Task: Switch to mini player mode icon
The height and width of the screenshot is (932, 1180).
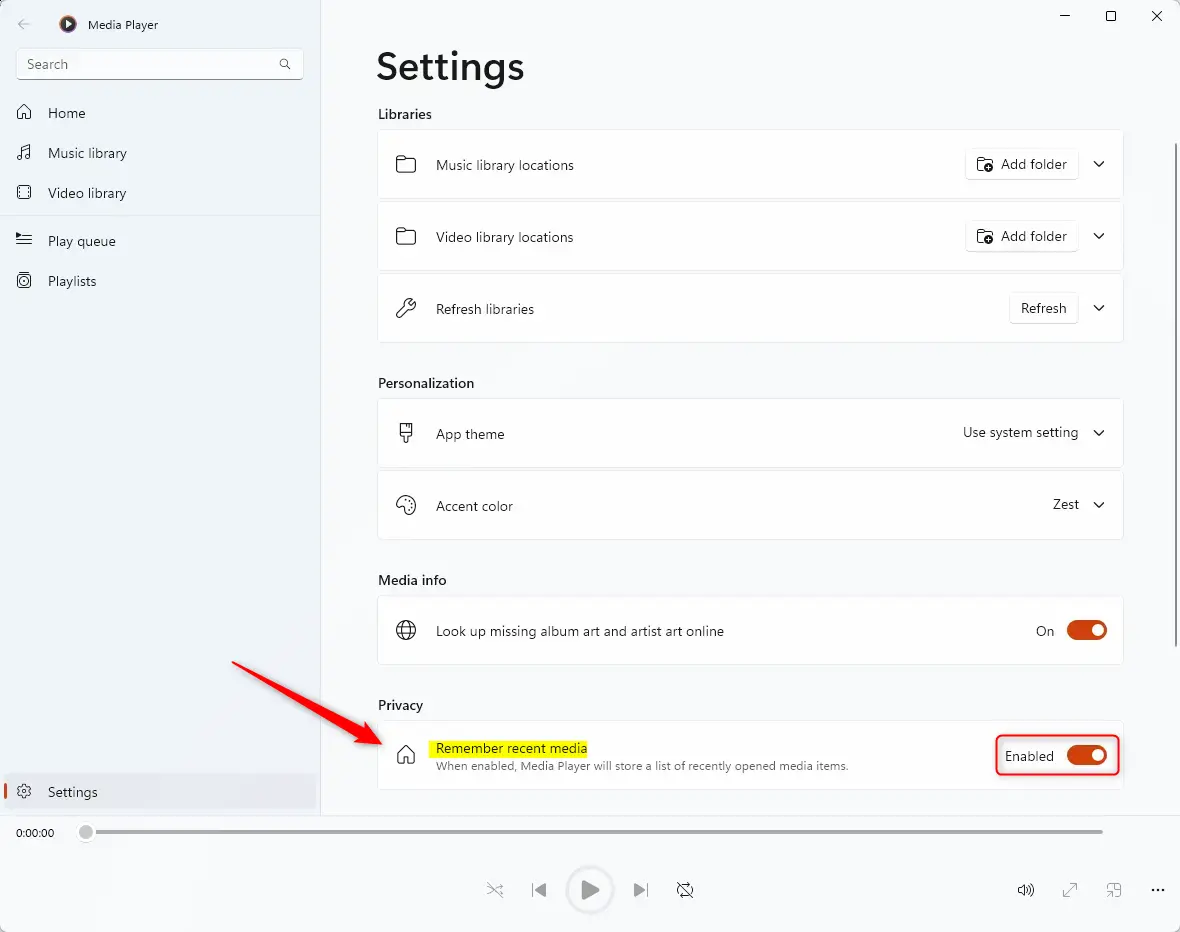Action: coord(1113,889)
